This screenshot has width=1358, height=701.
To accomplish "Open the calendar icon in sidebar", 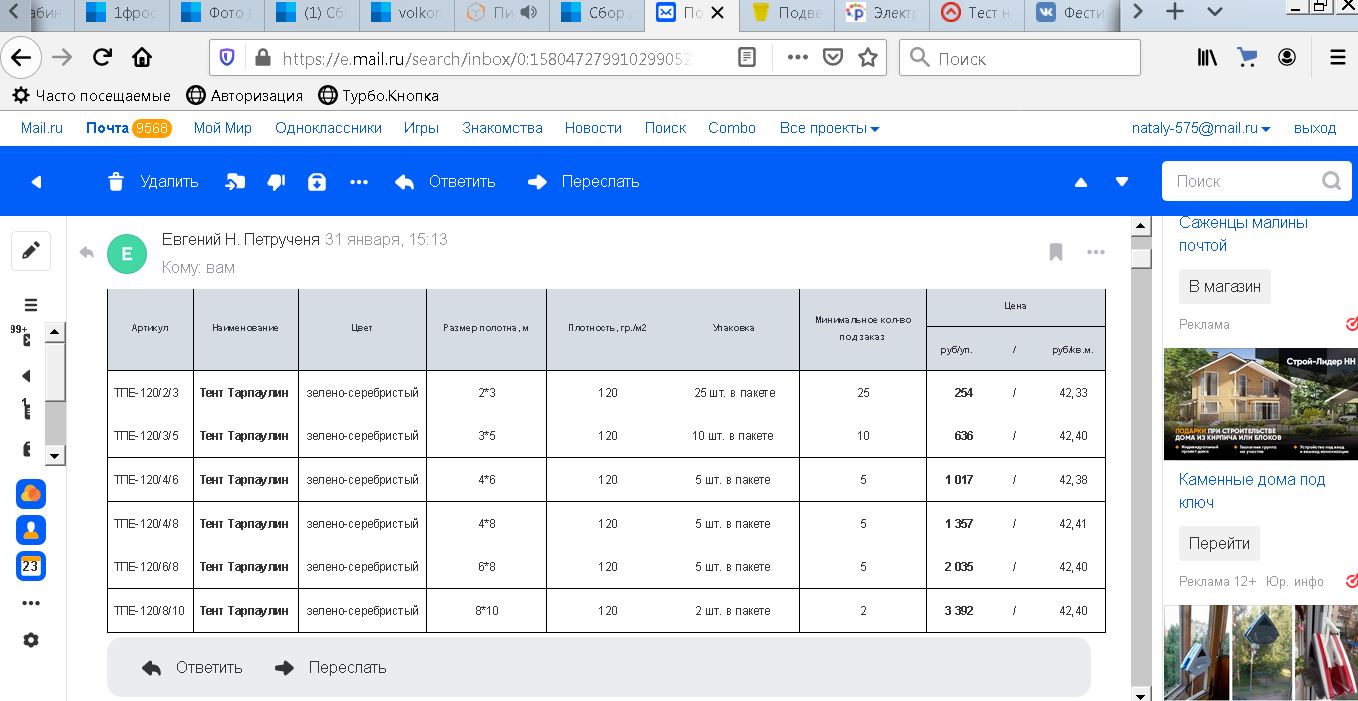I will point(31,566).
